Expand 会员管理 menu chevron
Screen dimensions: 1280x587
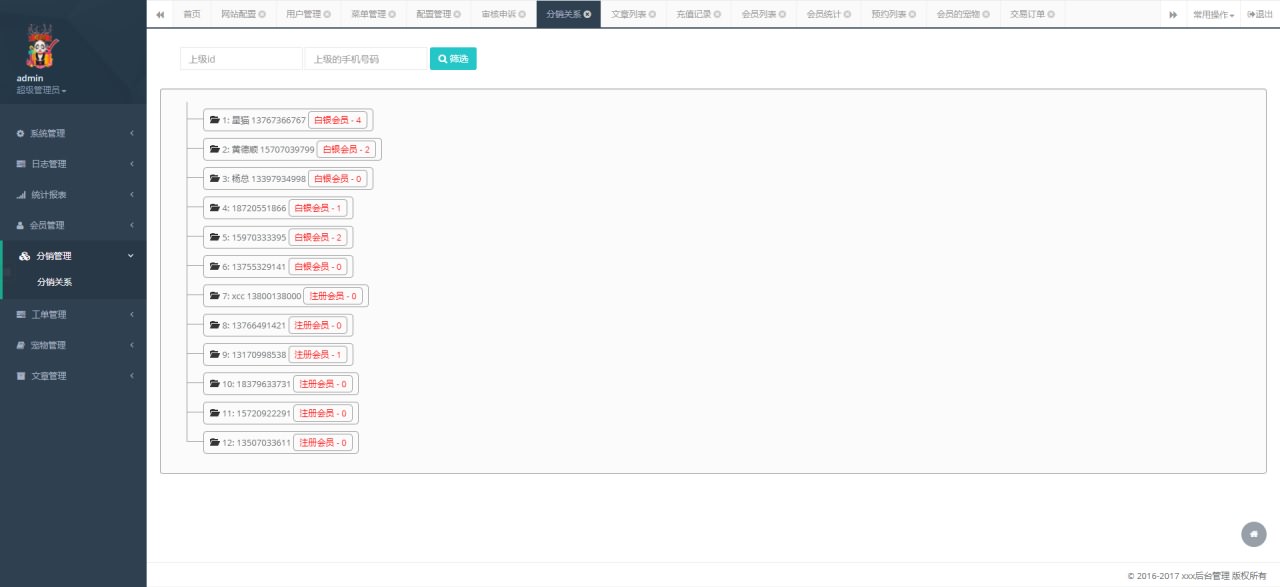tap(131, 225)
